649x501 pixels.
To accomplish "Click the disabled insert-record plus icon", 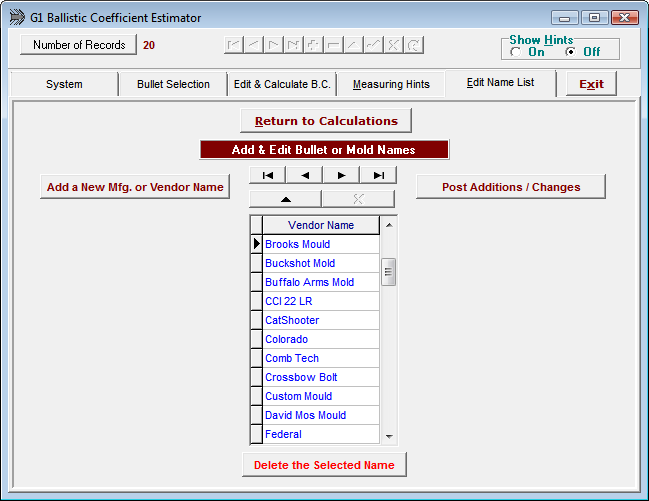I will click(313, 45).
